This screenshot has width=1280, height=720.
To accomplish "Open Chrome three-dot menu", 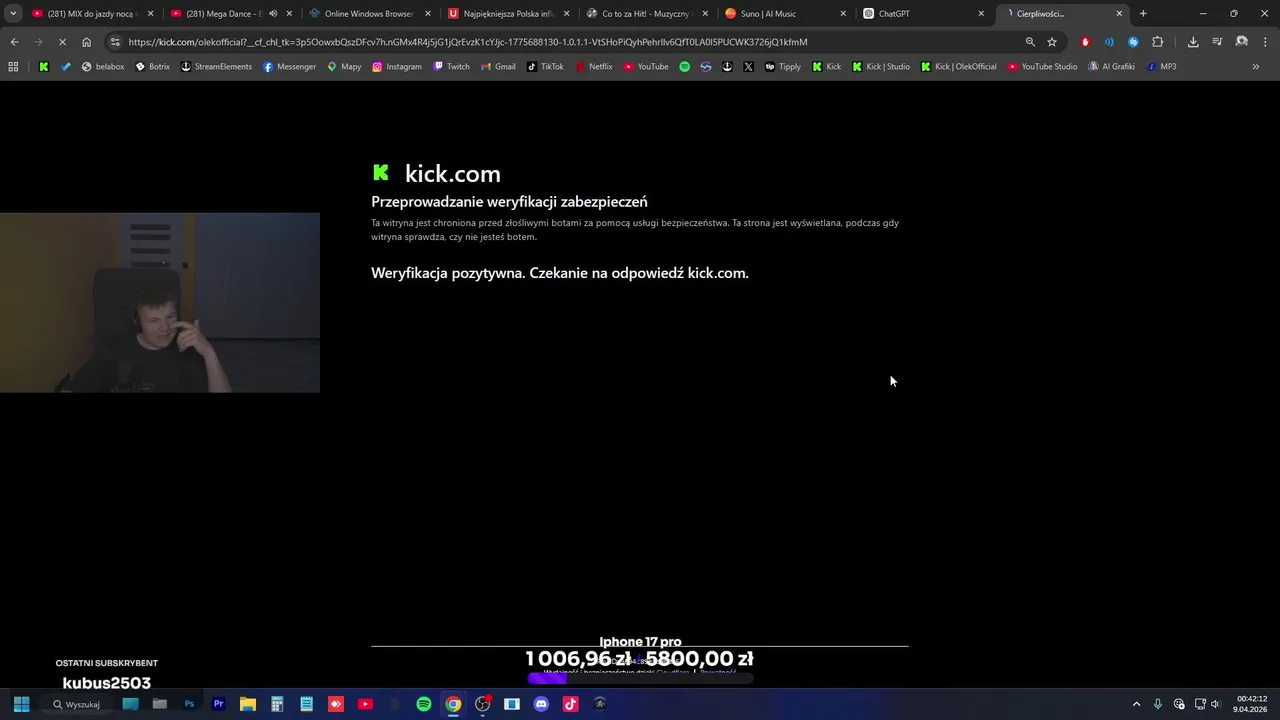I will (1263, 42).
